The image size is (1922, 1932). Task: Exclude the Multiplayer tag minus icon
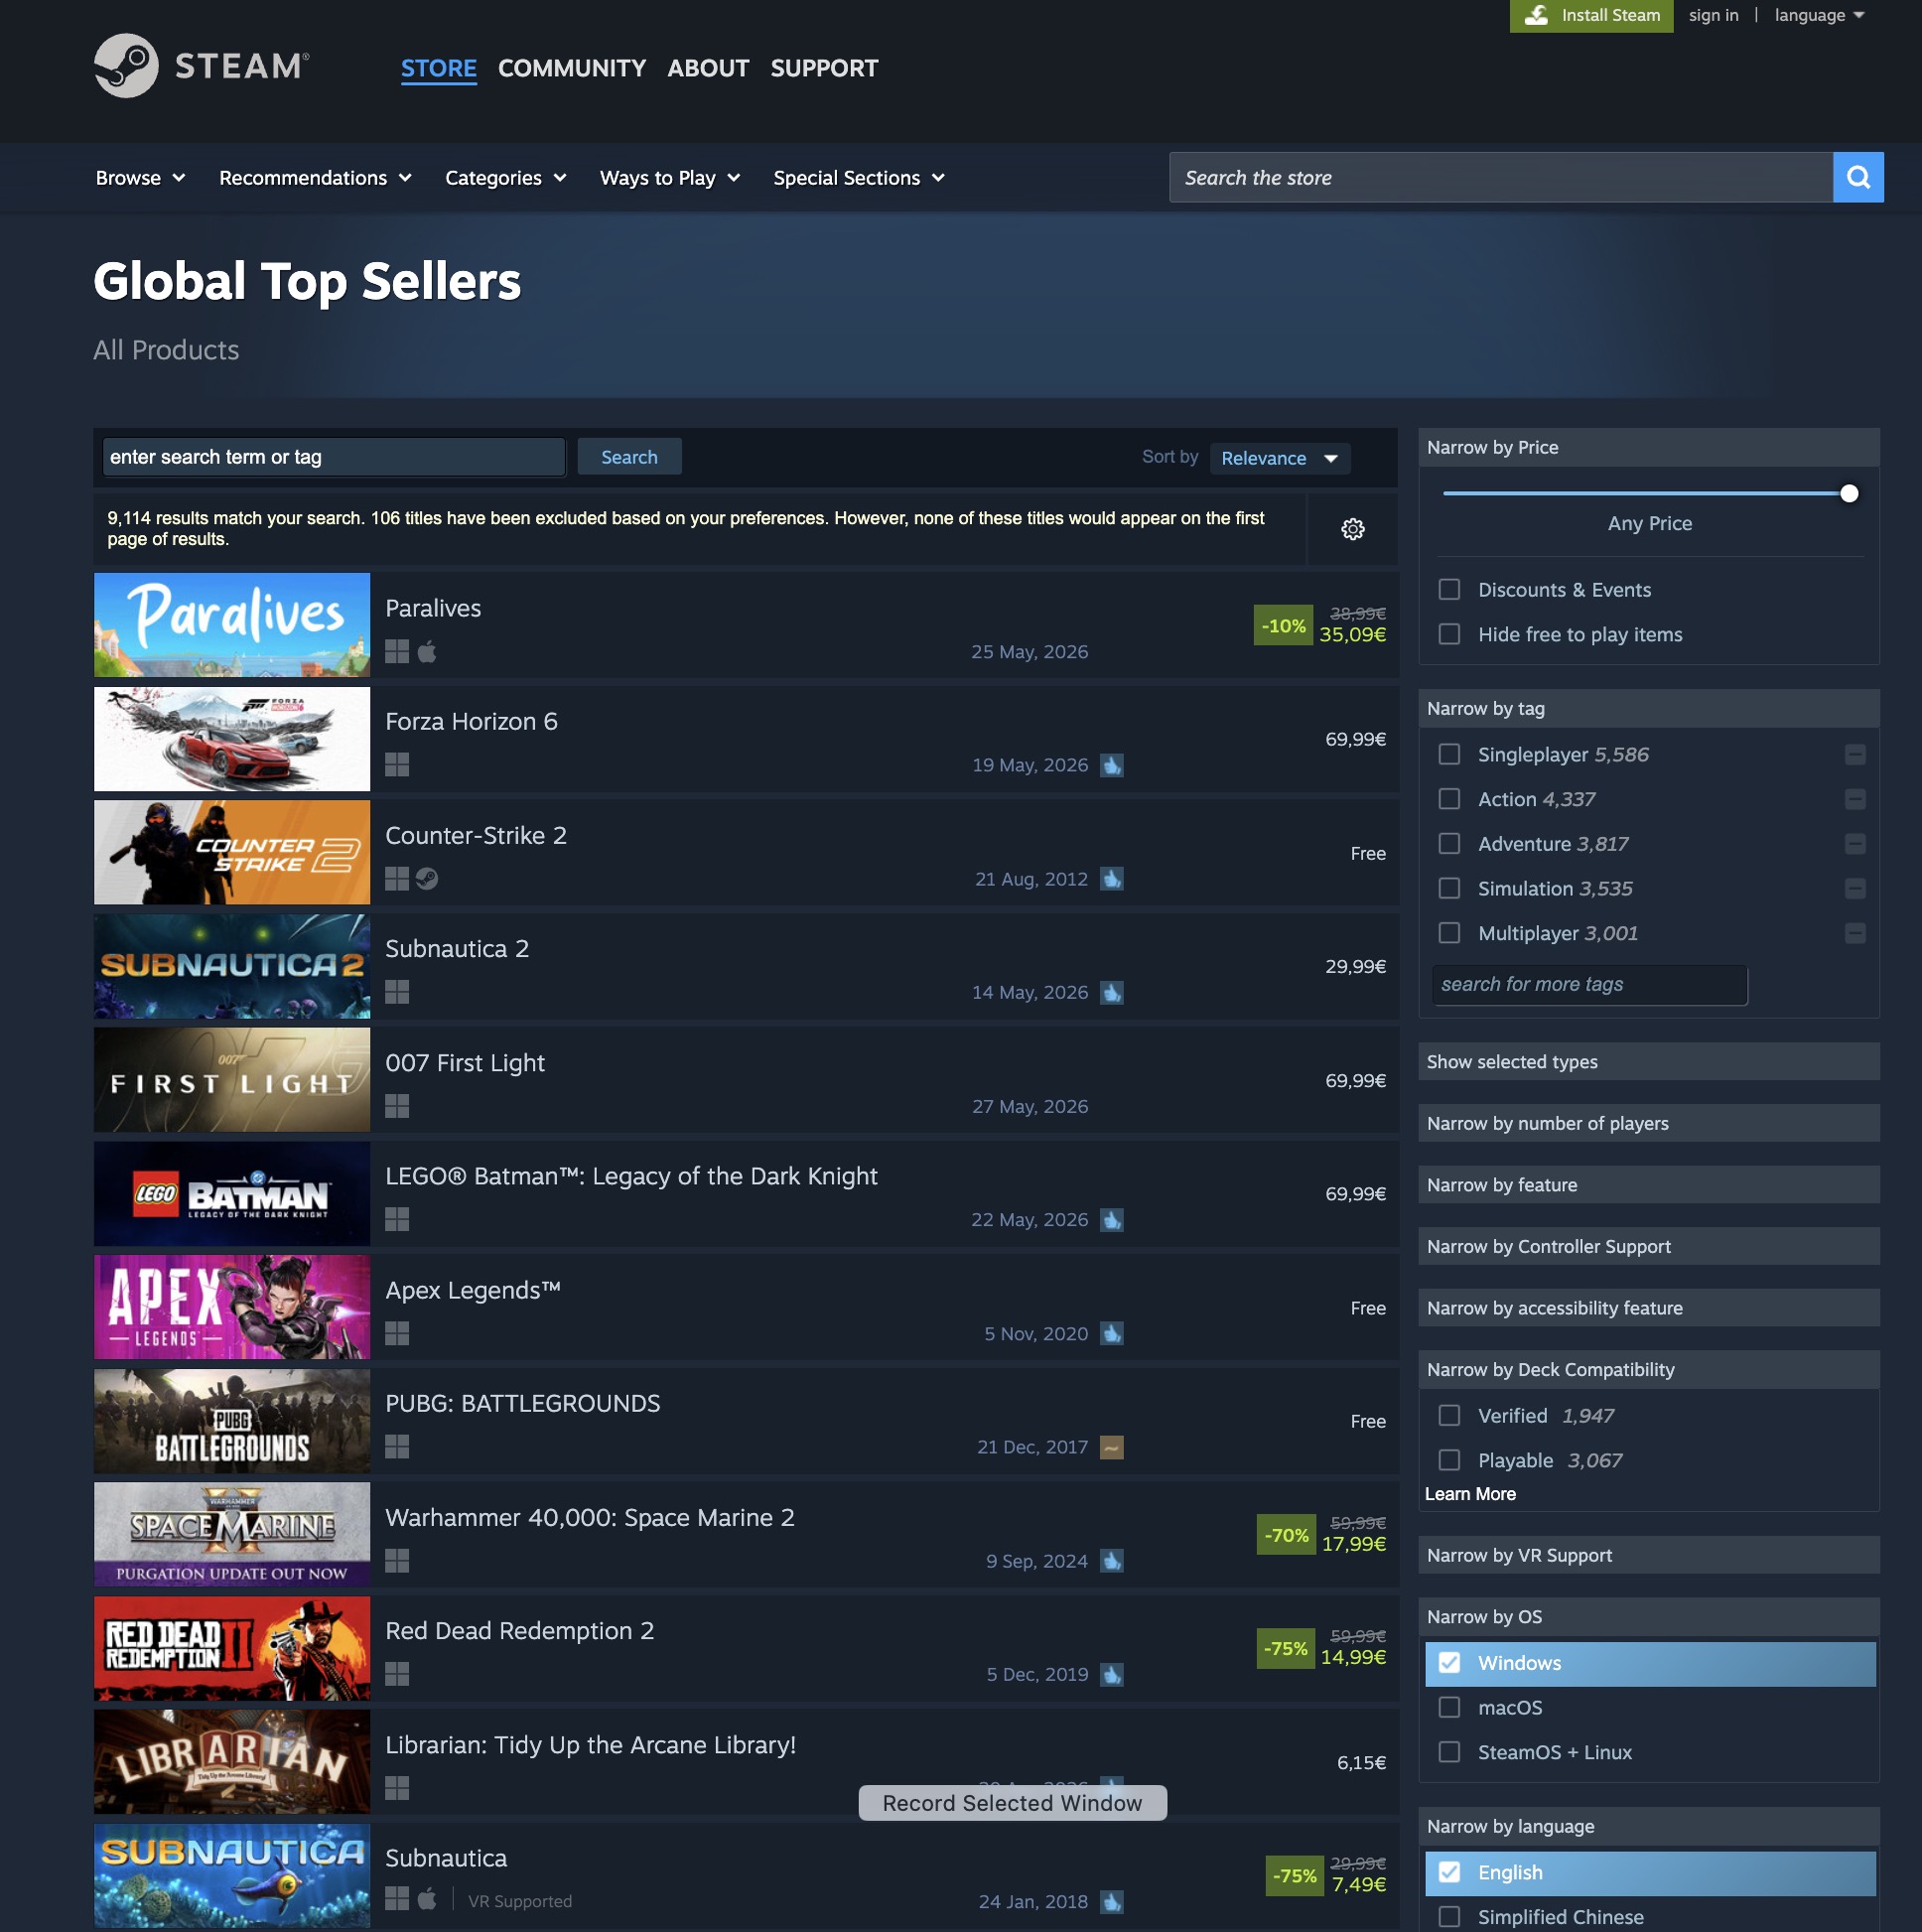point(1855,934)
